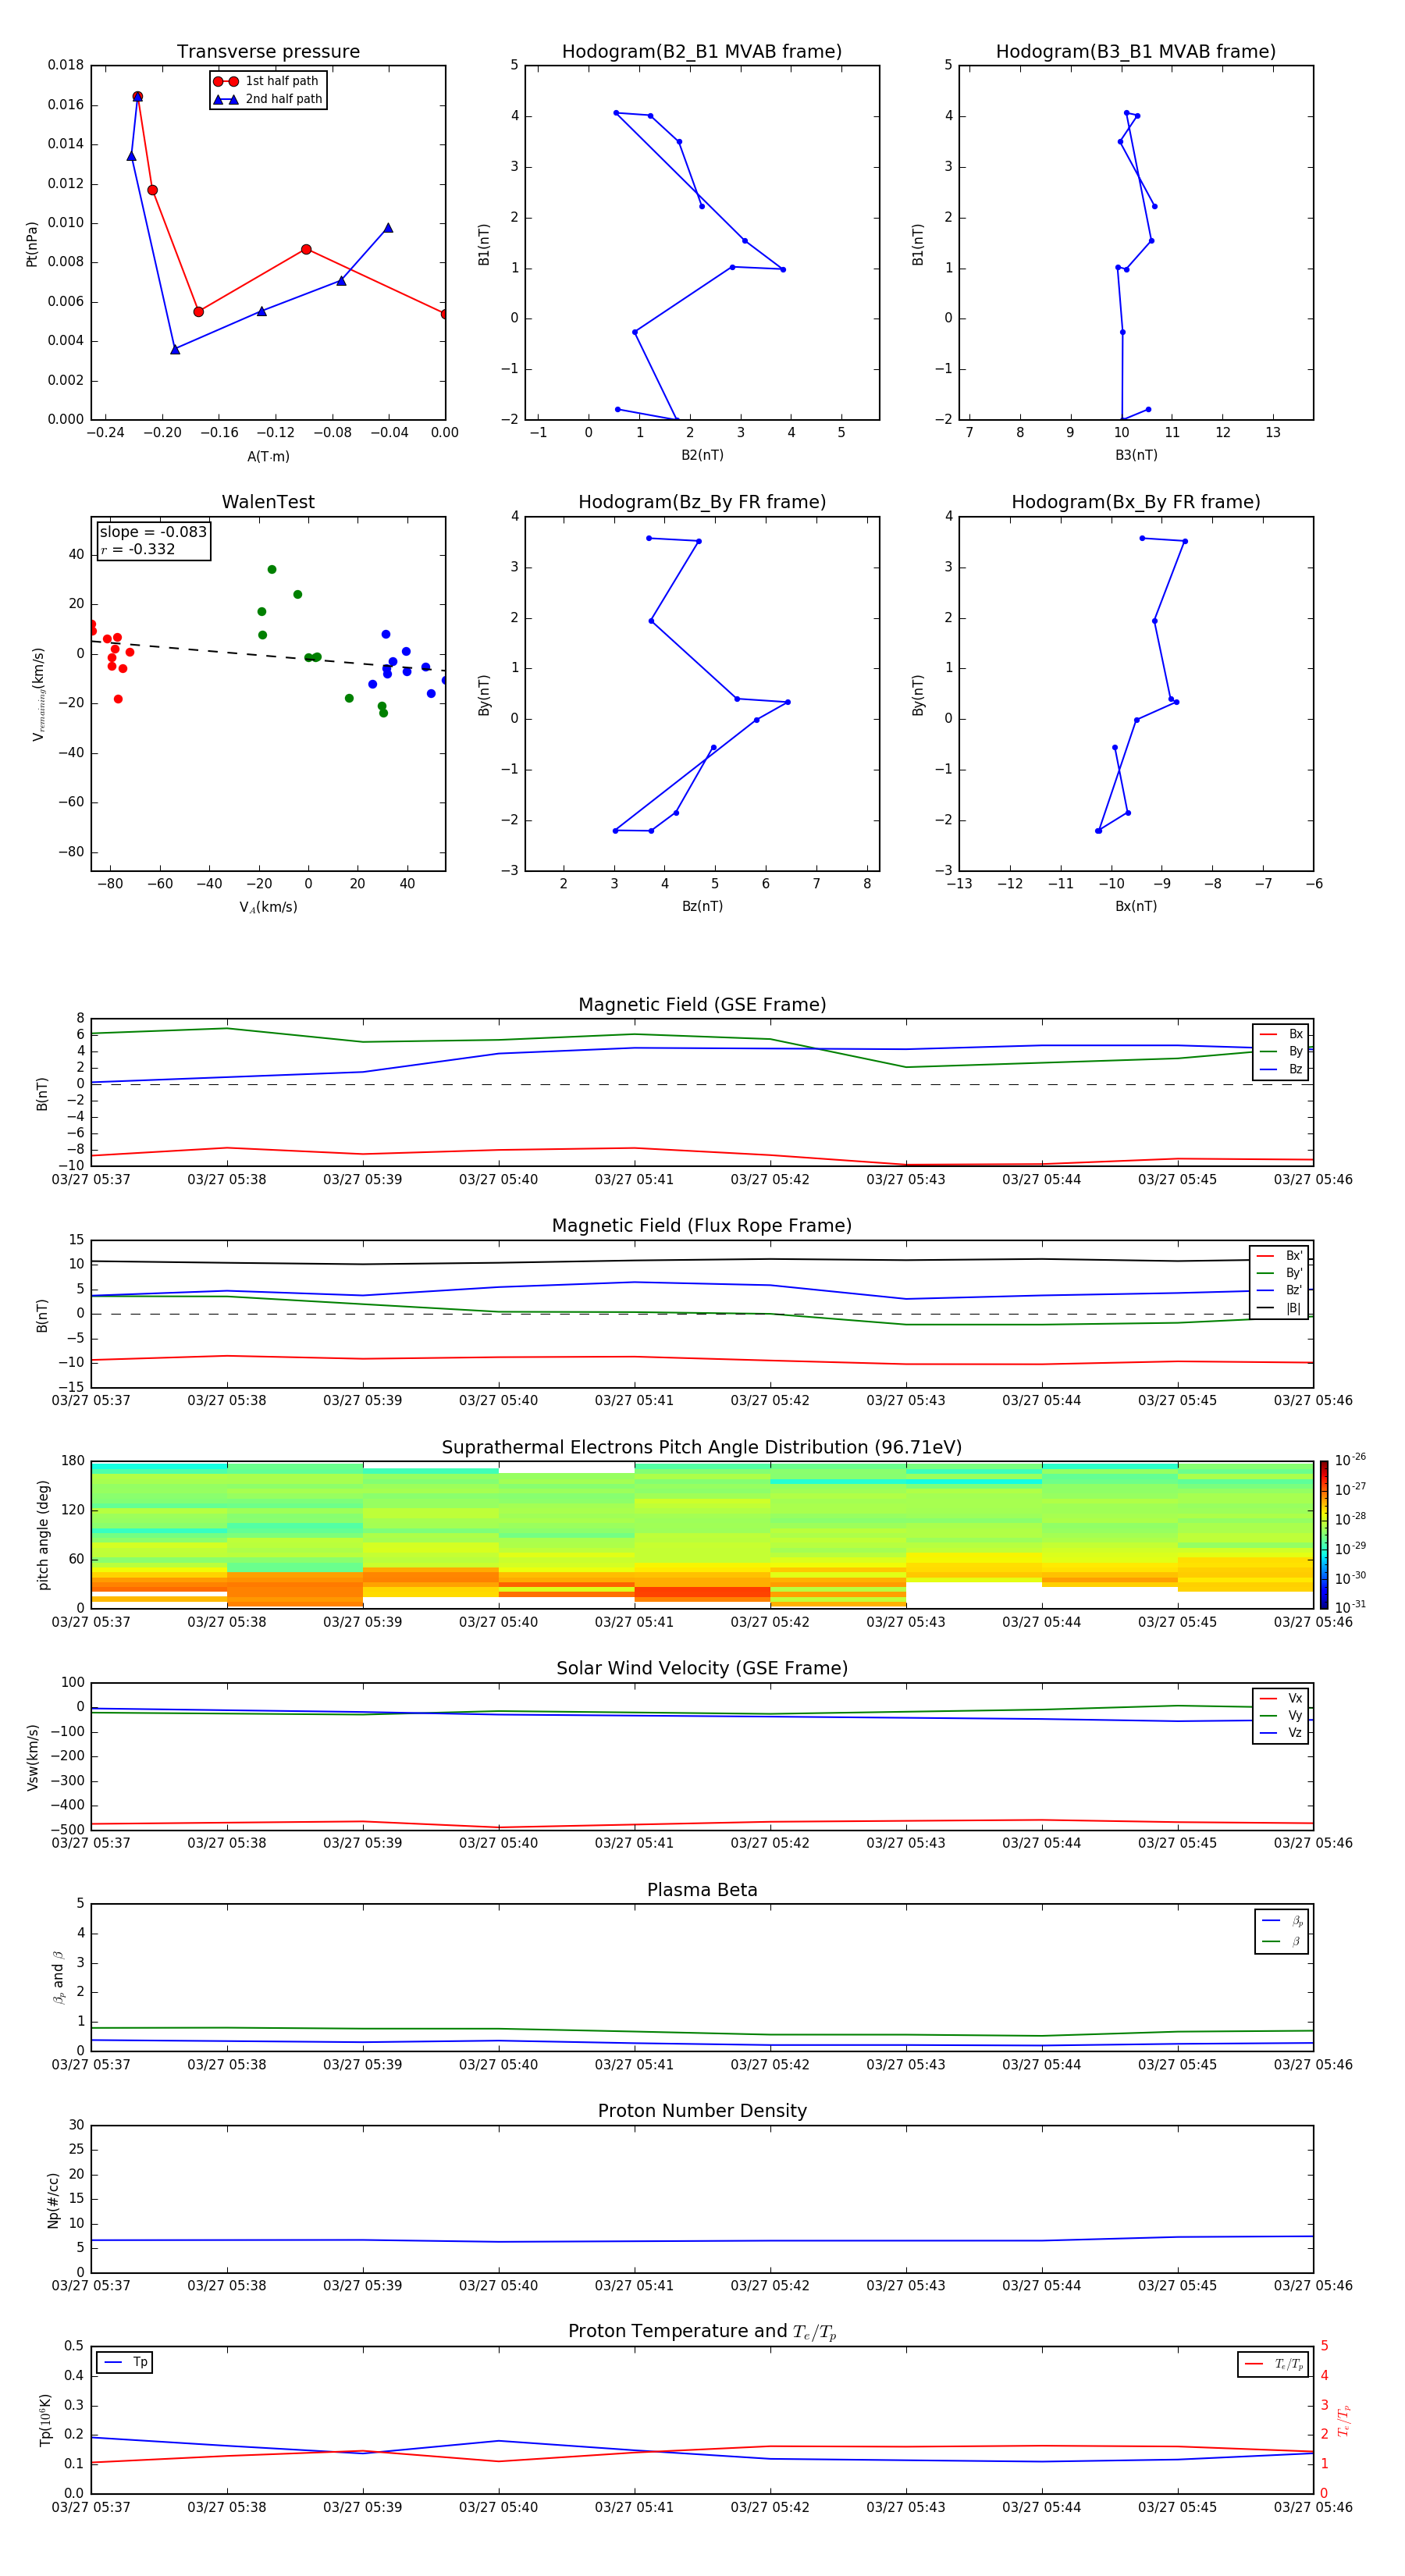Click the 'Hodogram(Bz_By FR frame)' title
The width and height of the screenshot is (1405, 2576).
[702, 502]
